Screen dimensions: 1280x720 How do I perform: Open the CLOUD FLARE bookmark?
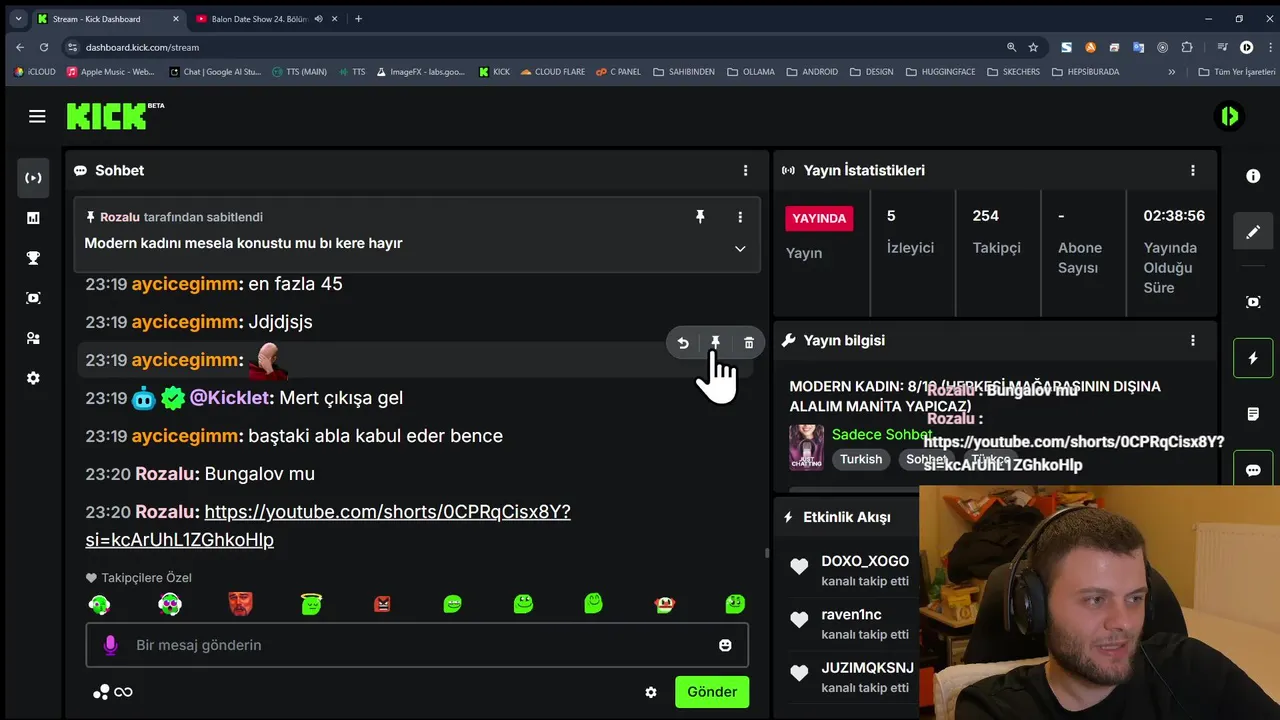(x=553, y=72)
